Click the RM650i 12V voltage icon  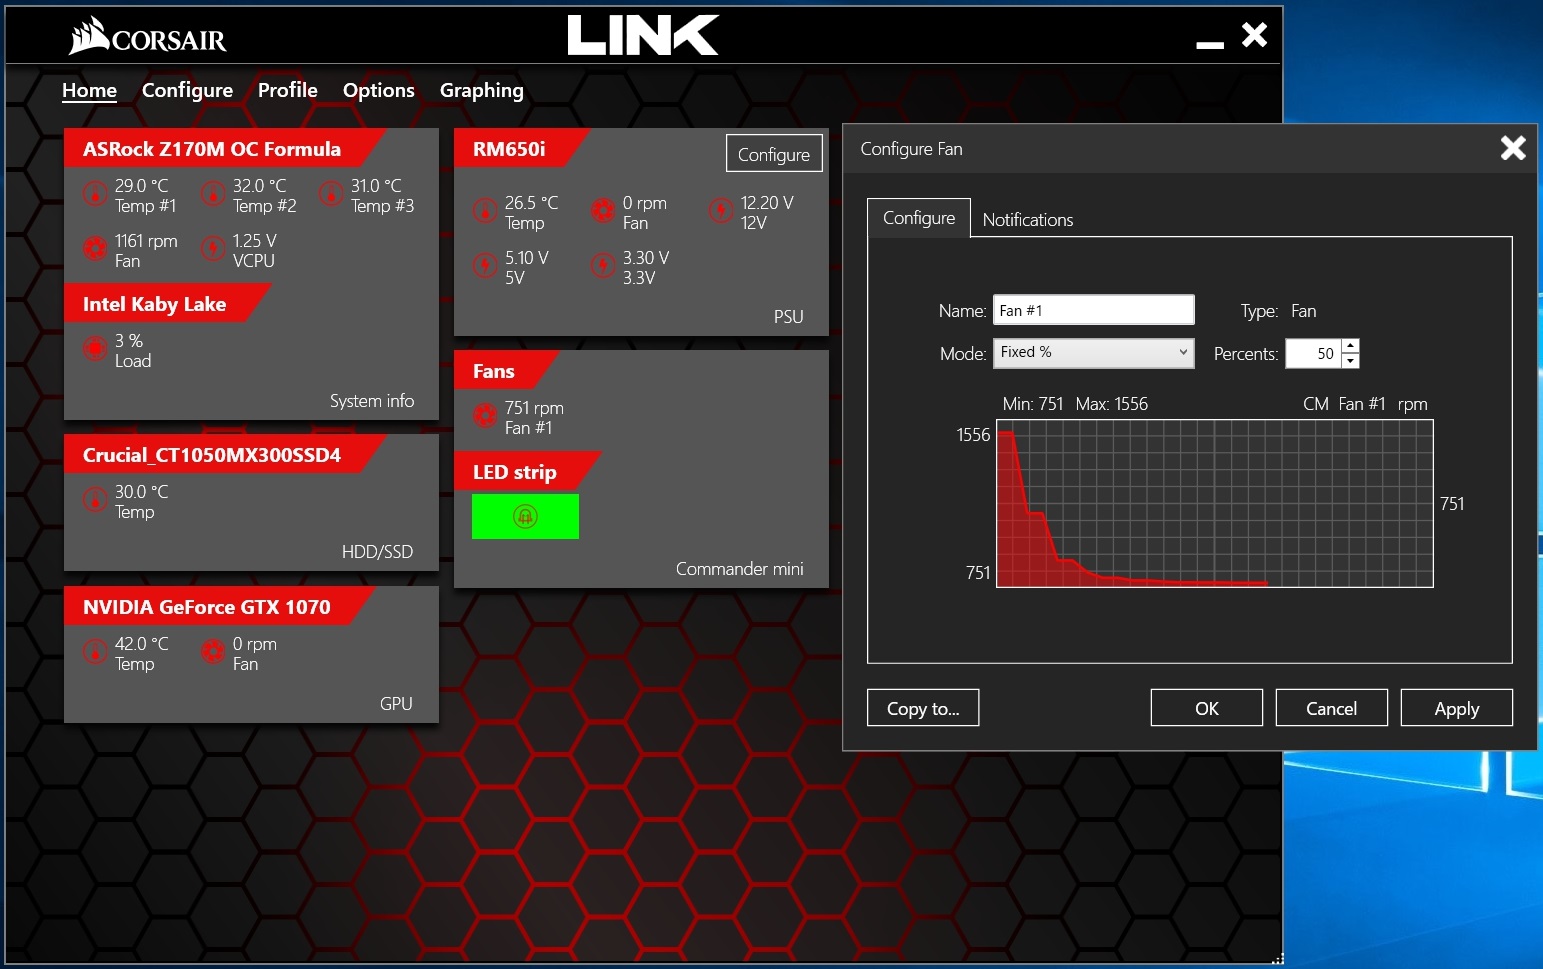(721, 211)
